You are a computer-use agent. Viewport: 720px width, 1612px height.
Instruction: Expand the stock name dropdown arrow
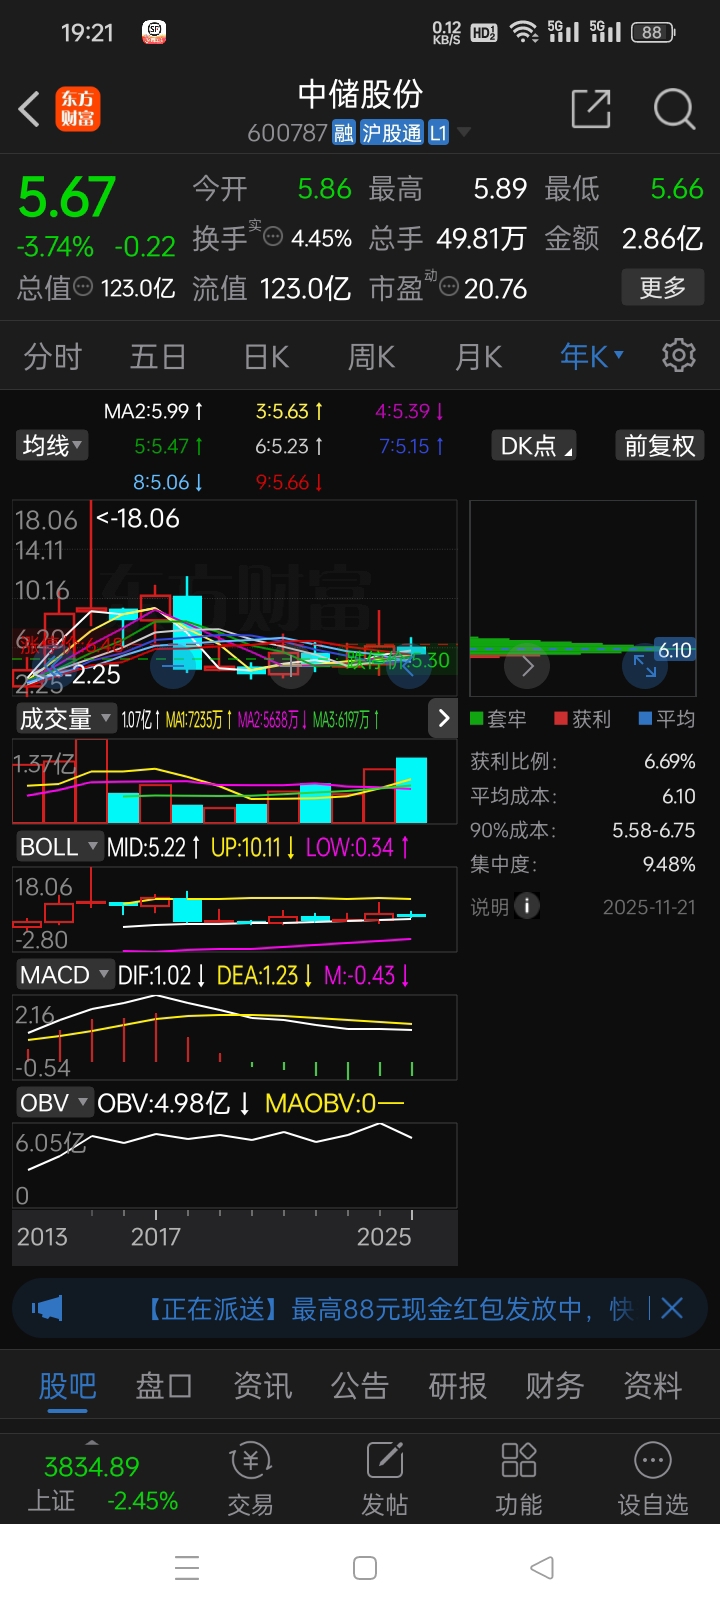pyautogui.click(x=464, y=132)
